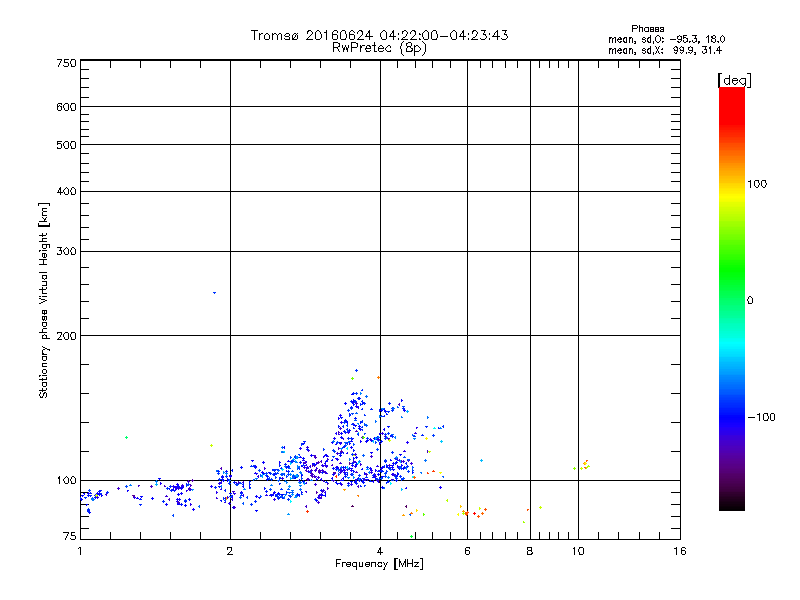Click the 'mean, sd,X: 99.9, 31.4' line
Image resolution: width=800 pixels, height=600 pixels.
[x=665, y=50]
